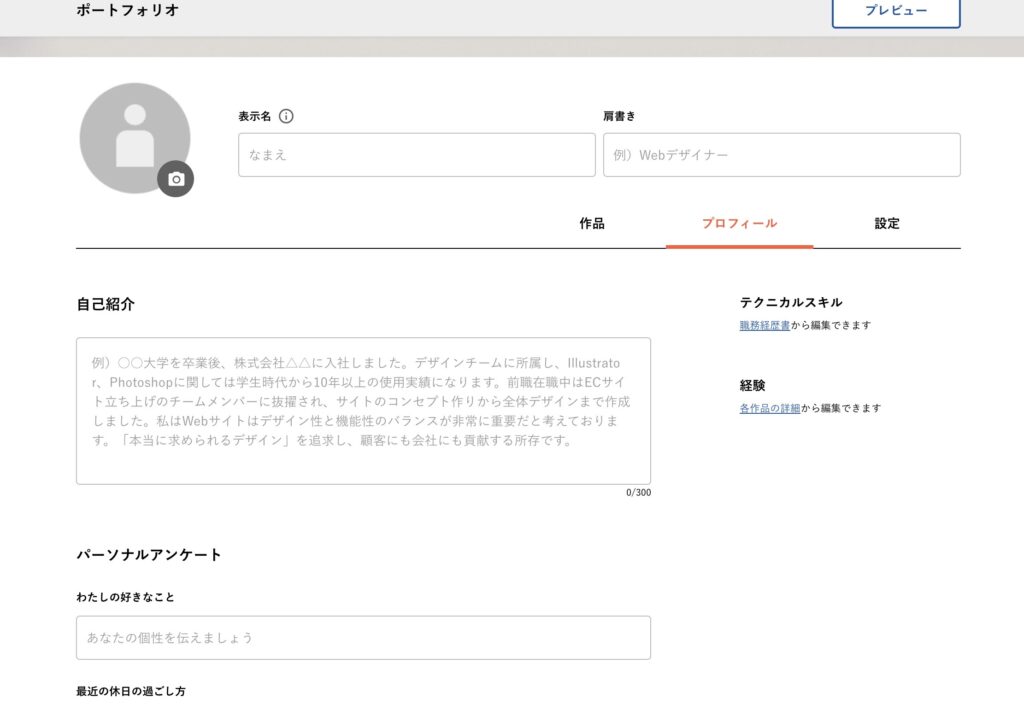Click the 最近の休日の過ごし方 label
Screen dimensions: 1024x705
(129, 688)
